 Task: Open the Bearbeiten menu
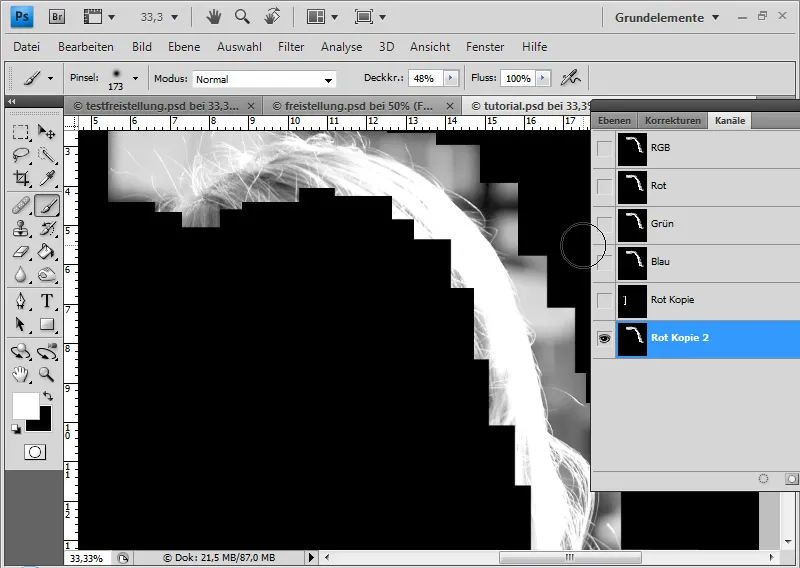pos(86,47)
